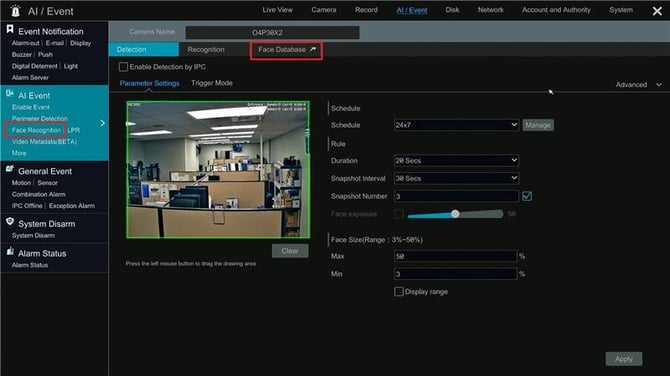Image resolution: width=670 pixels, height=376 pixels.
Task: Switch to Live View menu
Action: coord(278,10)
